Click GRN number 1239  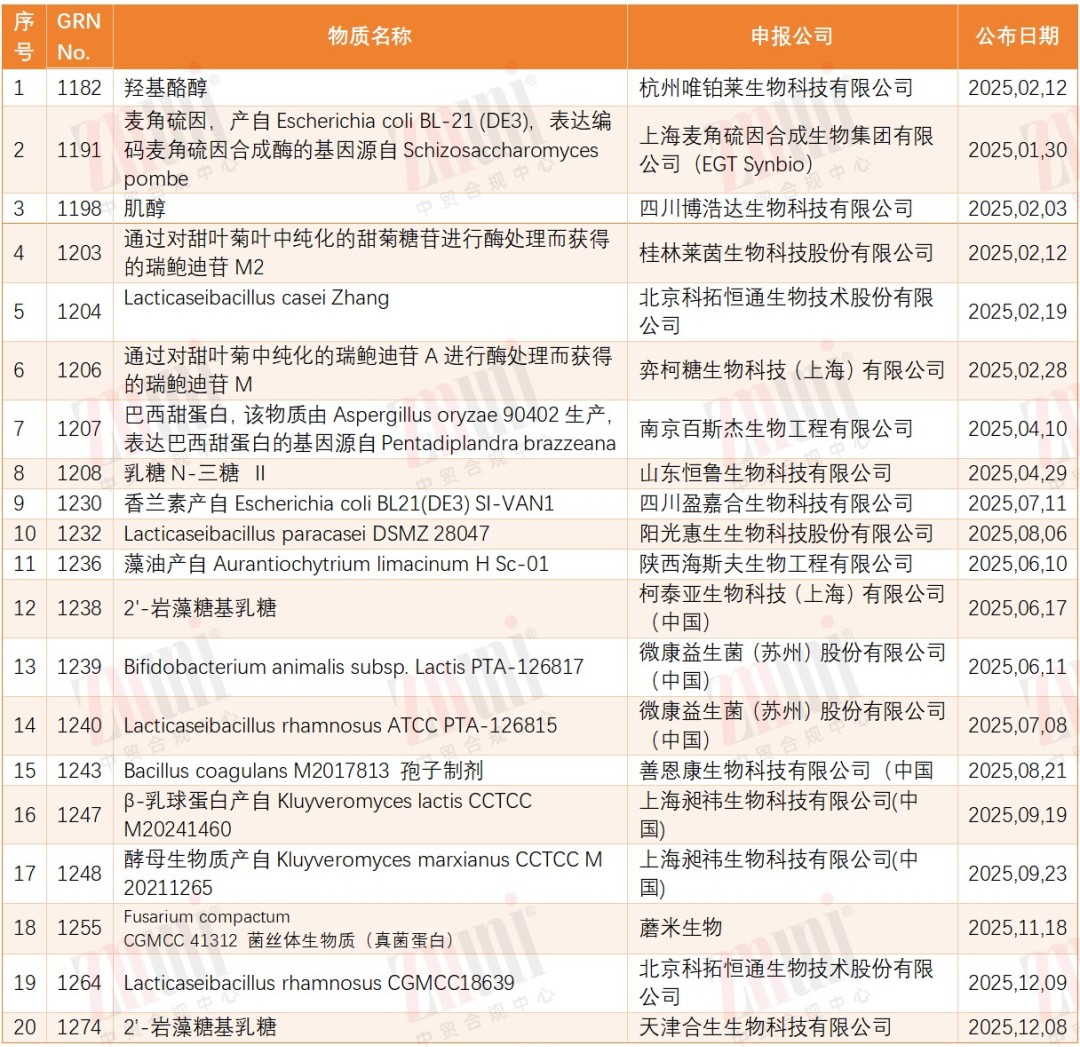click(x=79, y=667)
